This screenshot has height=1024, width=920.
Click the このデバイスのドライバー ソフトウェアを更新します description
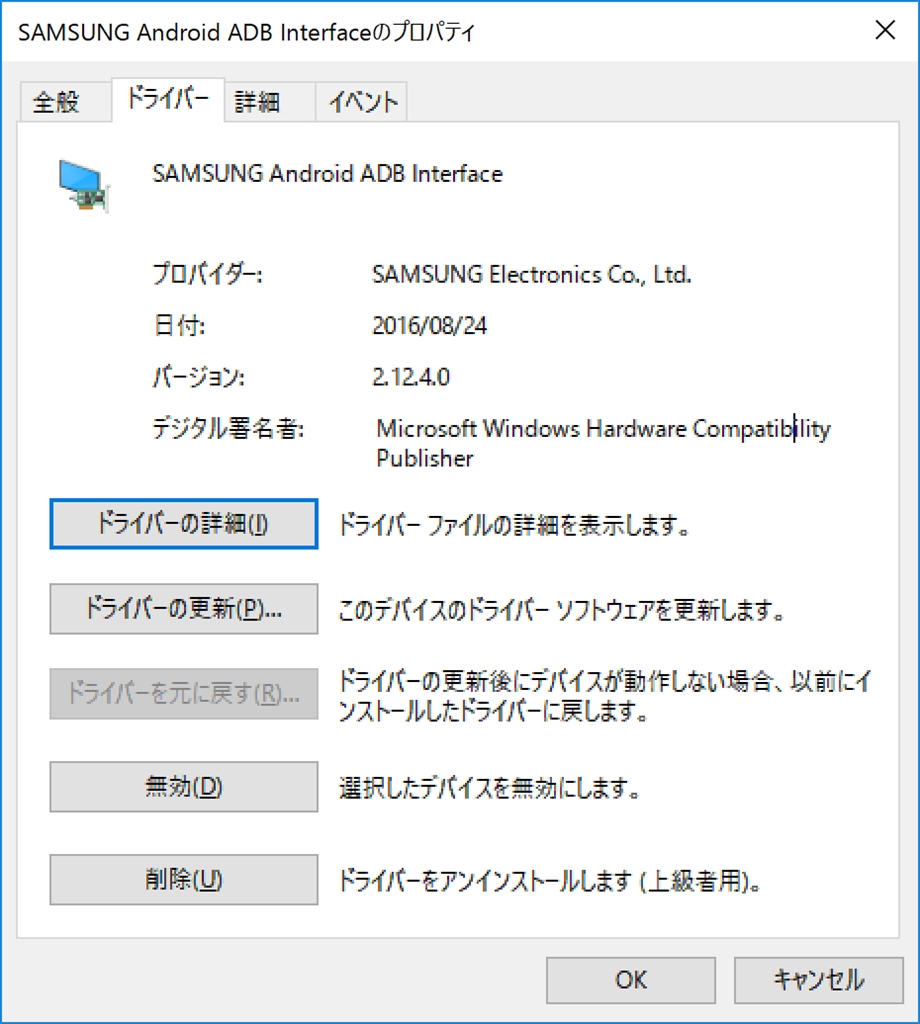pos(561,611)
